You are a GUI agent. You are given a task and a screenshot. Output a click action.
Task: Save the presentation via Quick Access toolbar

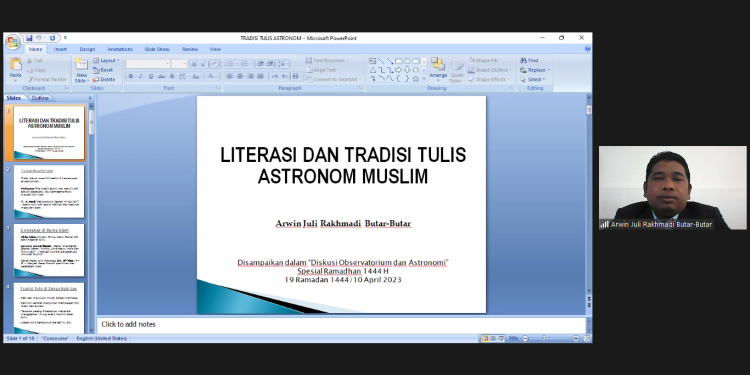[x=30, y=38]
